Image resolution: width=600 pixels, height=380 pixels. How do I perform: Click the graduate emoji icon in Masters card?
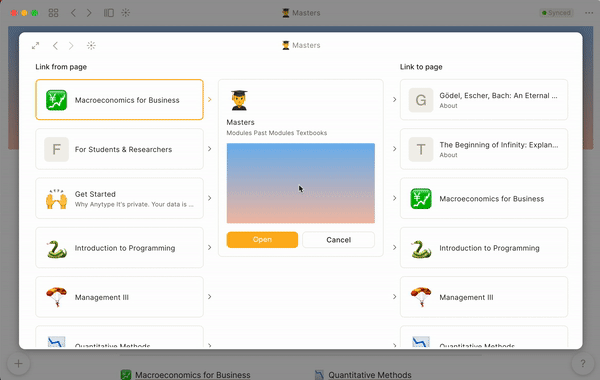pos(239,100)
